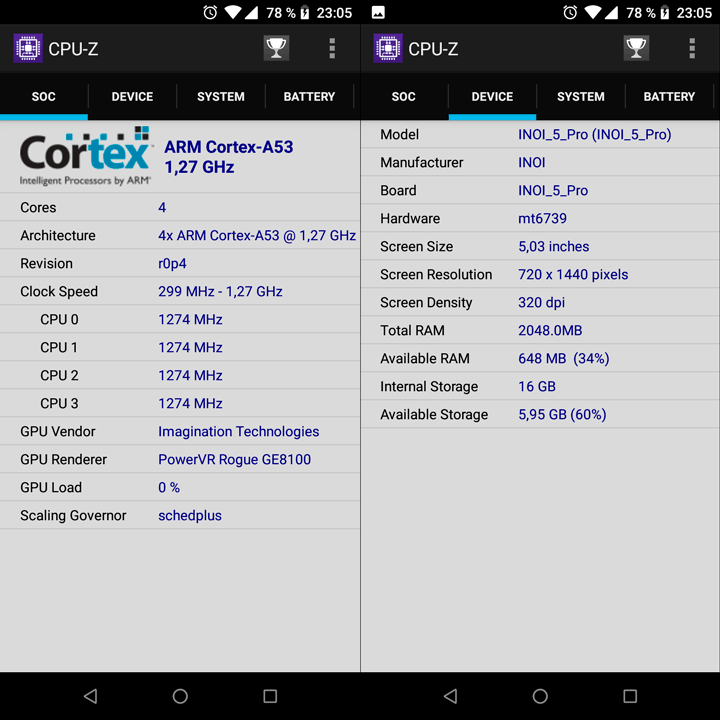Open SYSTEM tab in right screen
Viewport: 720px width, 720px height.
(581, 97)
